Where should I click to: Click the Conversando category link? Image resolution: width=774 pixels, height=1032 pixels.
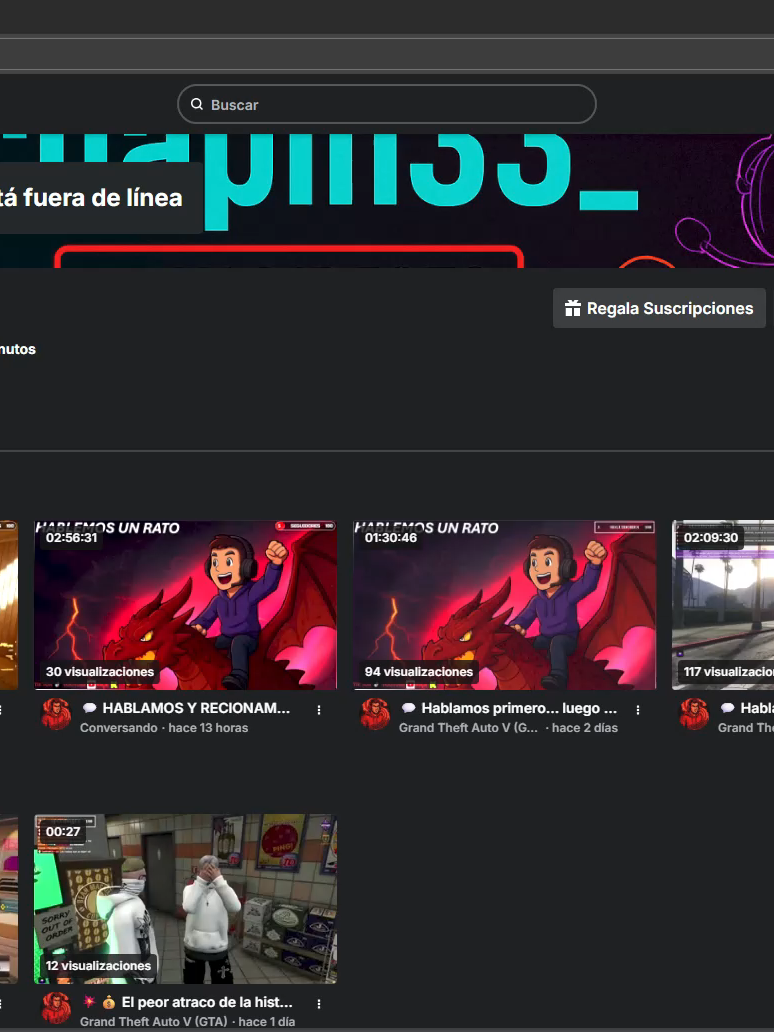[118, 728]
